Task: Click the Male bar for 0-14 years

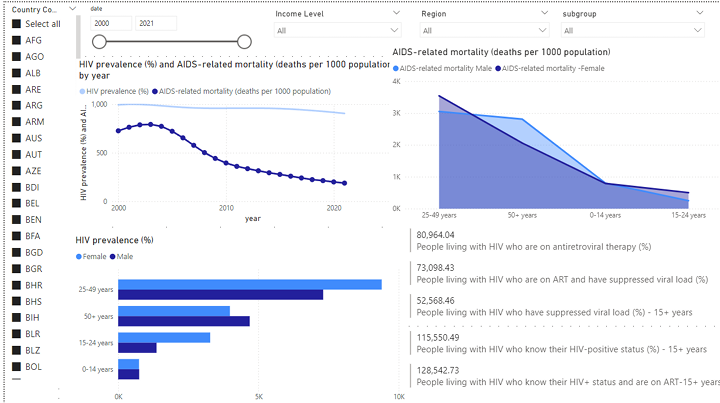Action: click(129, 374)
